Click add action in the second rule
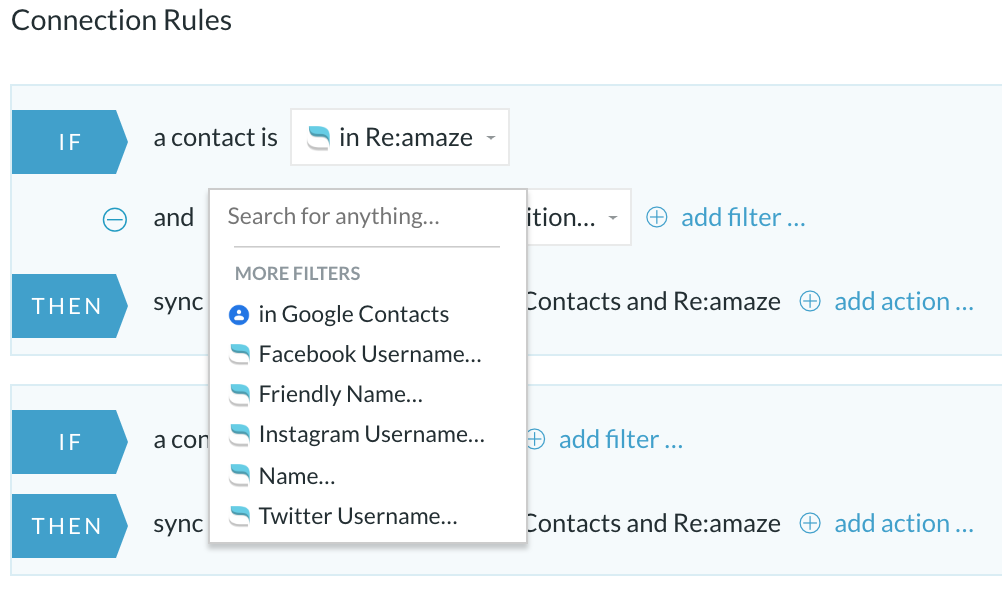1002x600 pixels. tap(904, 523)
